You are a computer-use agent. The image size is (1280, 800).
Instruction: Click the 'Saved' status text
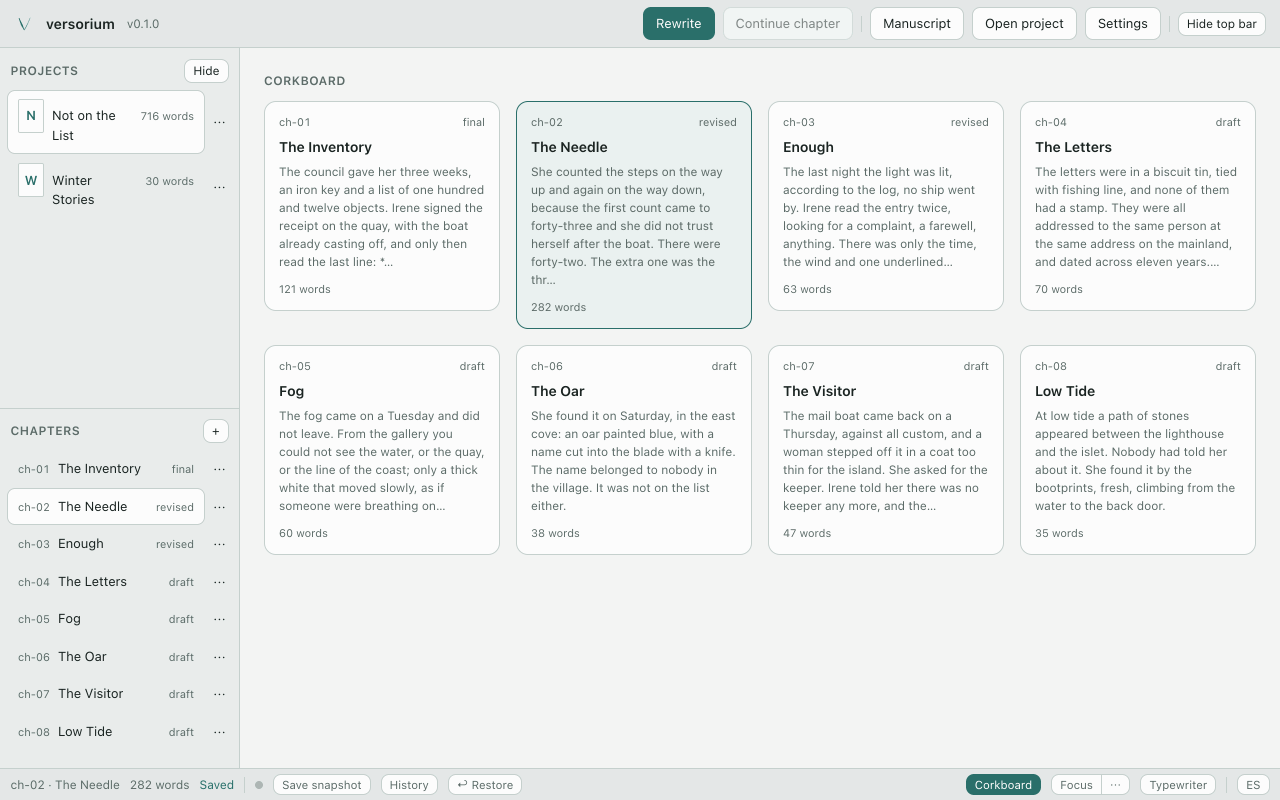216,785
